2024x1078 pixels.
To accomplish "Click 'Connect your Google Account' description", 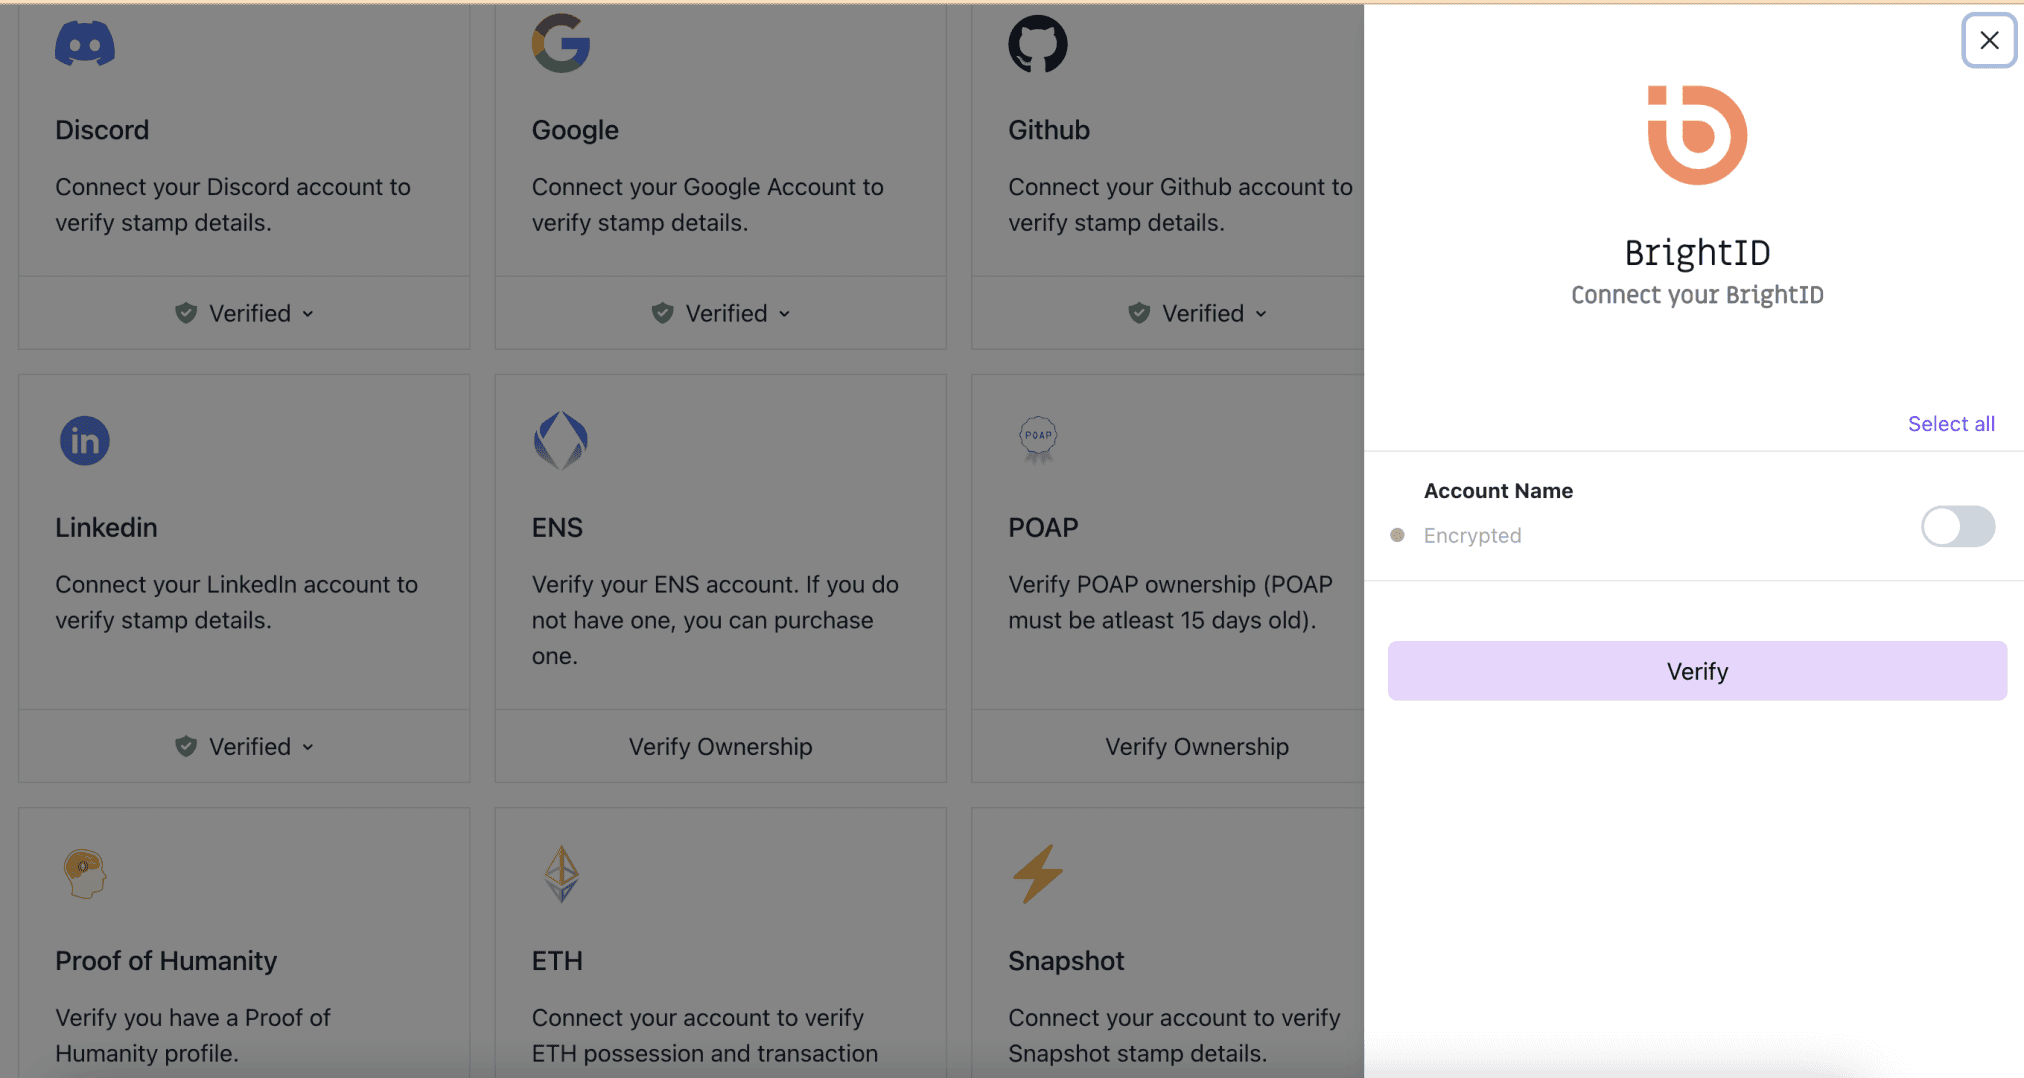I will pos(708,204).
